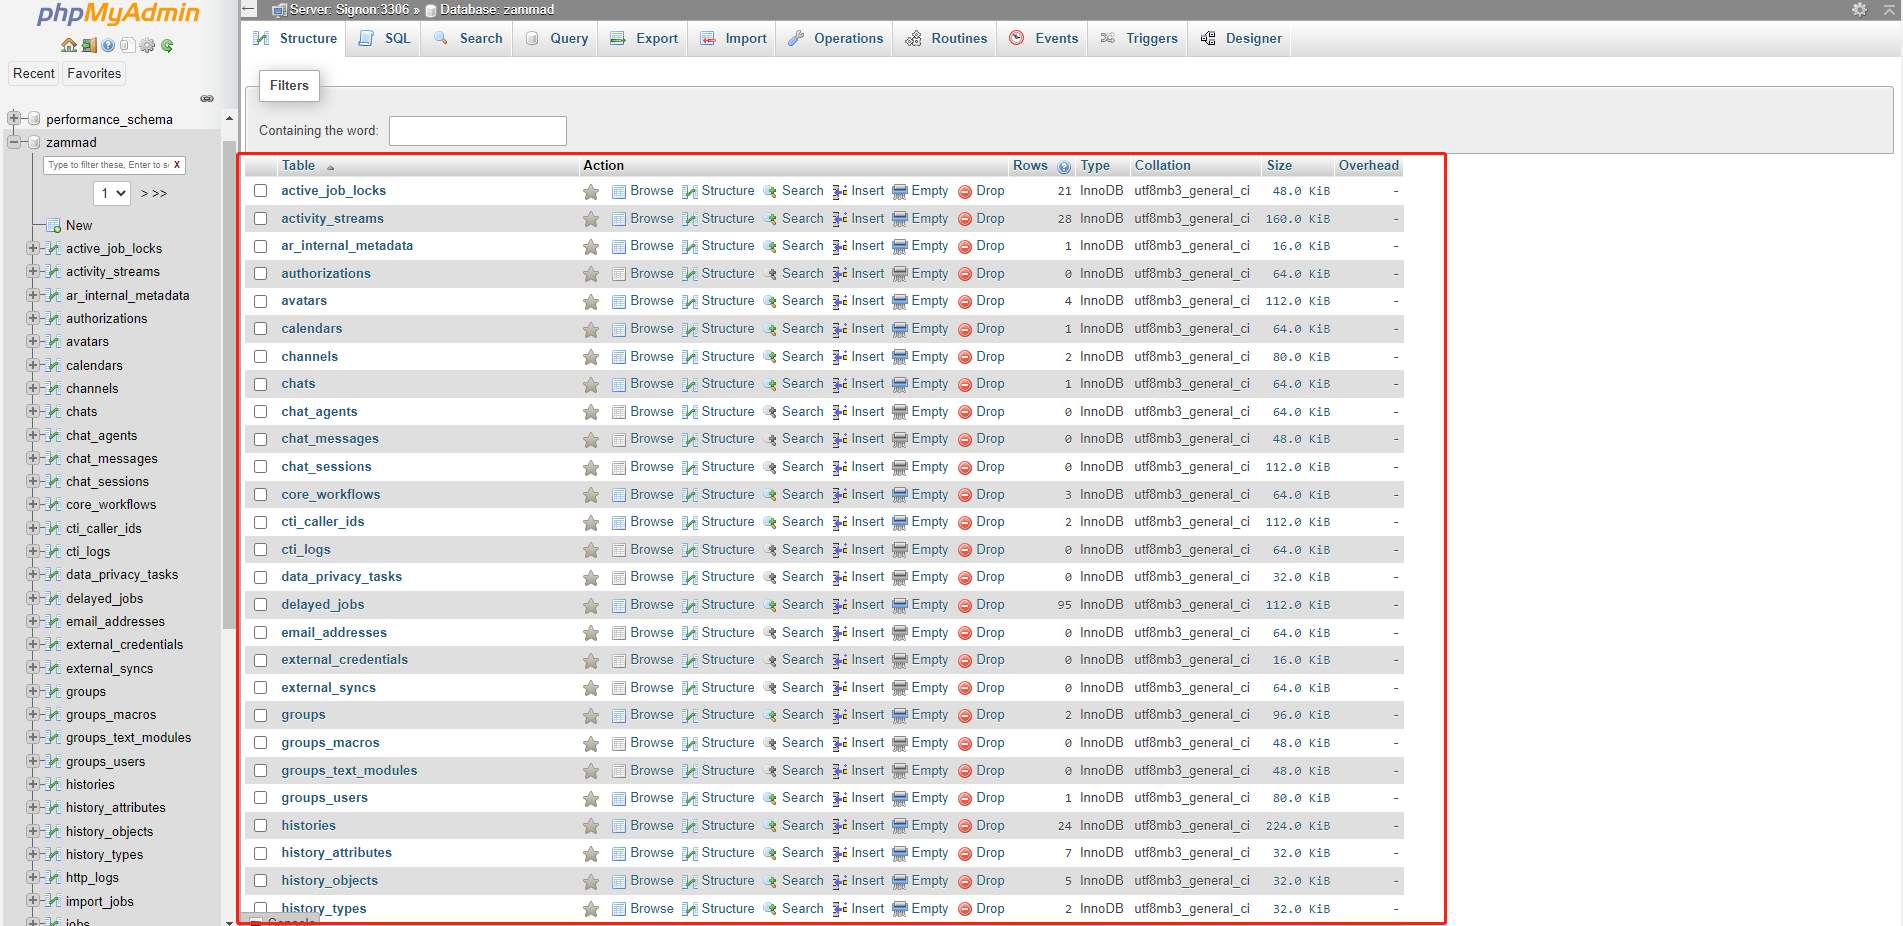The width and height of the screenshot is (1903, 926).
Task: Click the page settings gear at top right
Action: pyautogui.click(x=1859, y=9)
